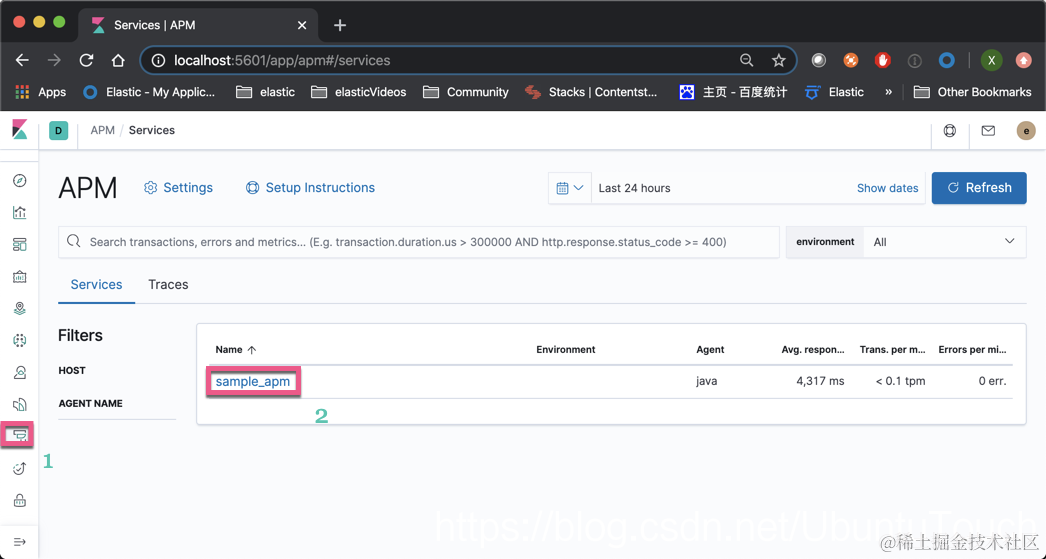The height and width of the screenshot is (559, 1046).
Task: Open a new browser tab
Action: (x=340, y=25)
